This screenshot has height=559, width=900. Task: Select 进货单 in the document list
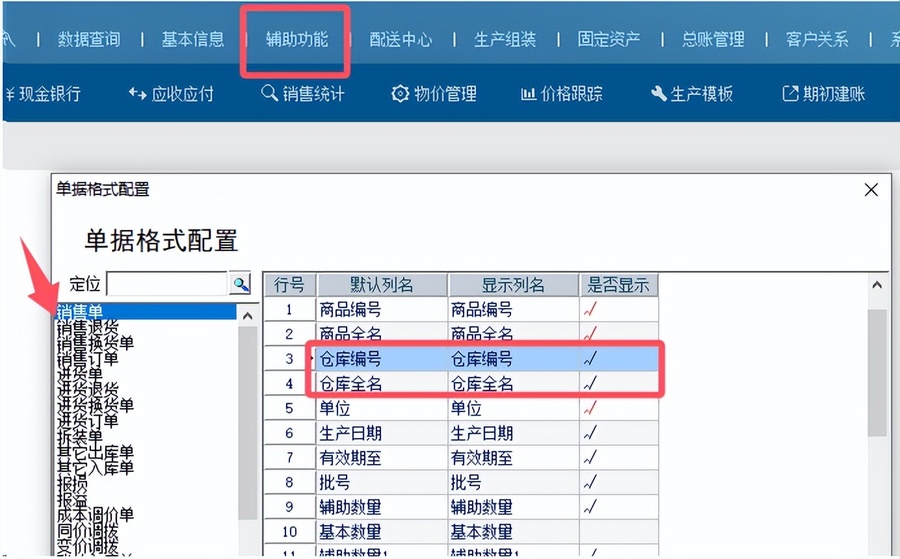coord(80,374)
